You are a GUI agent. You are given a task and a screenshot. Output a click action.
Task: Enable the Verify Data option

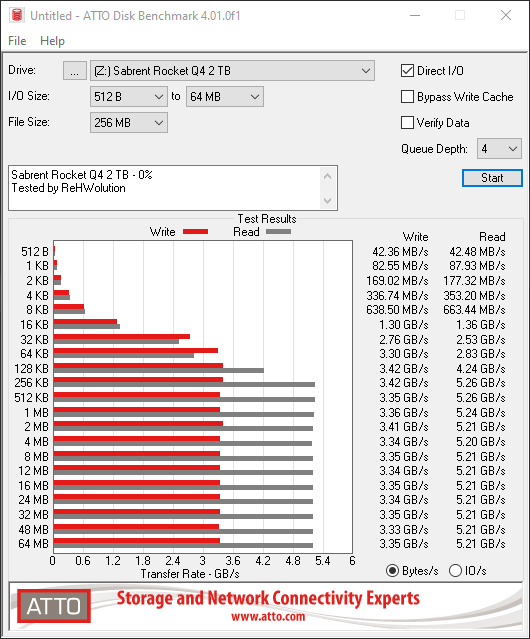pos(407,123)
